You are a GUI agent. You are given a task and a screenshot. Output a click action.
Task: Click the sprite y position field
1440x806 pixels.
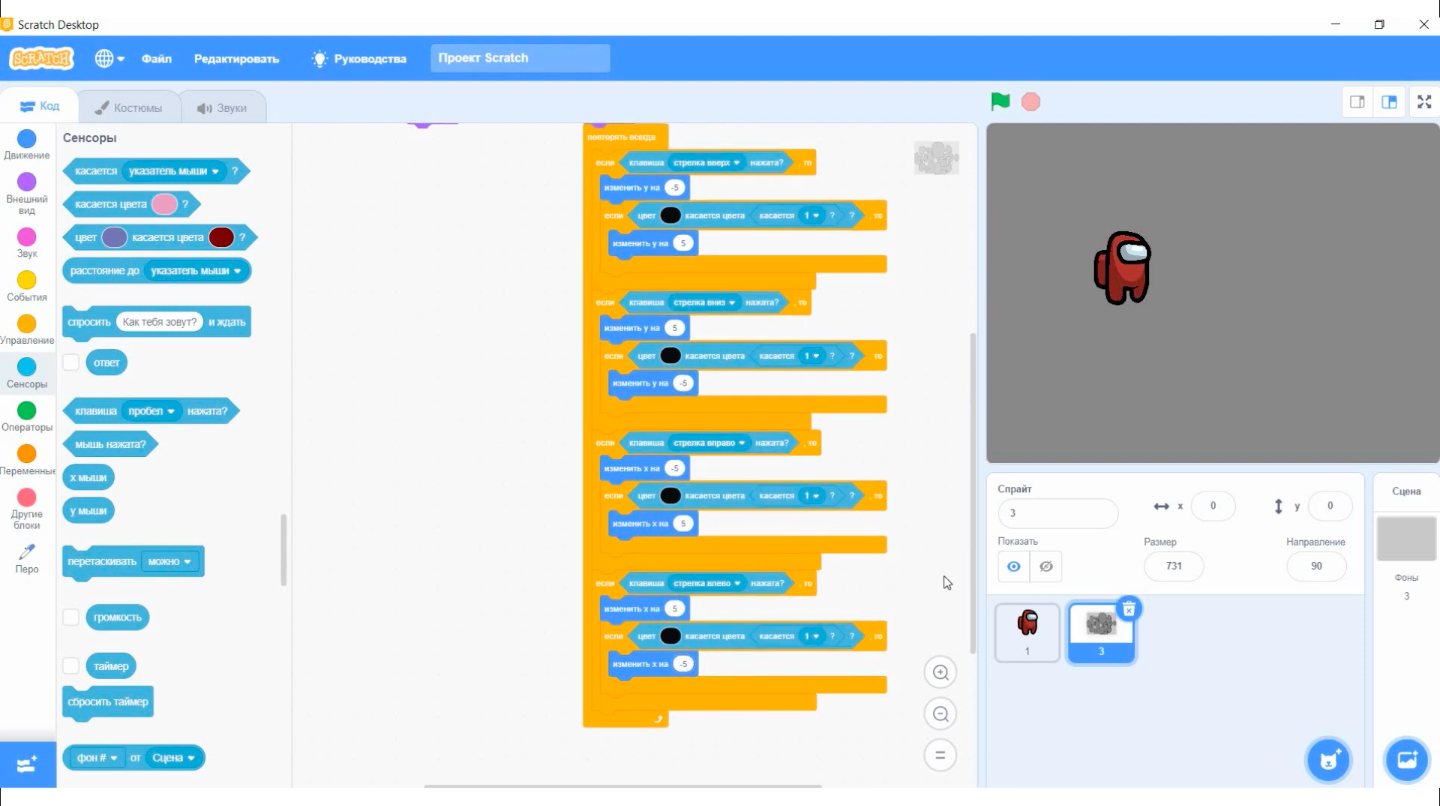[x=1330, y=506]
